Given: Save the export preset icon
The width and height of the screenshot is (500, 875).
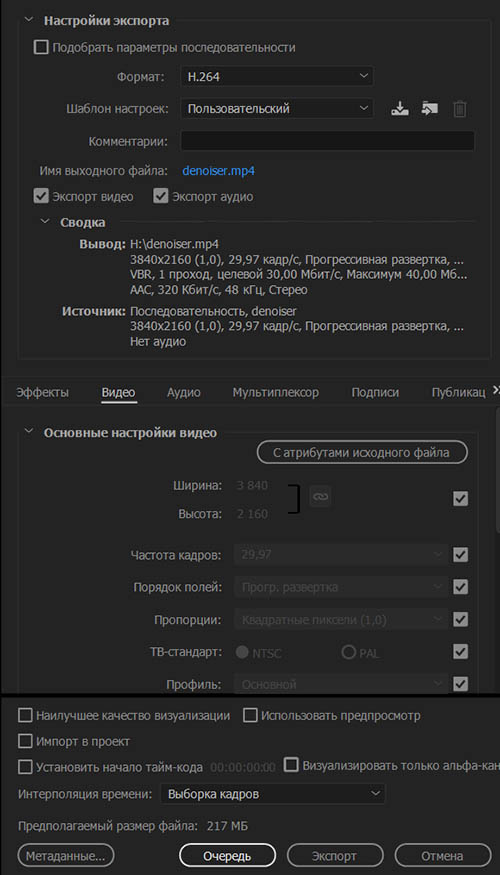Looking at the screenshot, I should (400, 108).
